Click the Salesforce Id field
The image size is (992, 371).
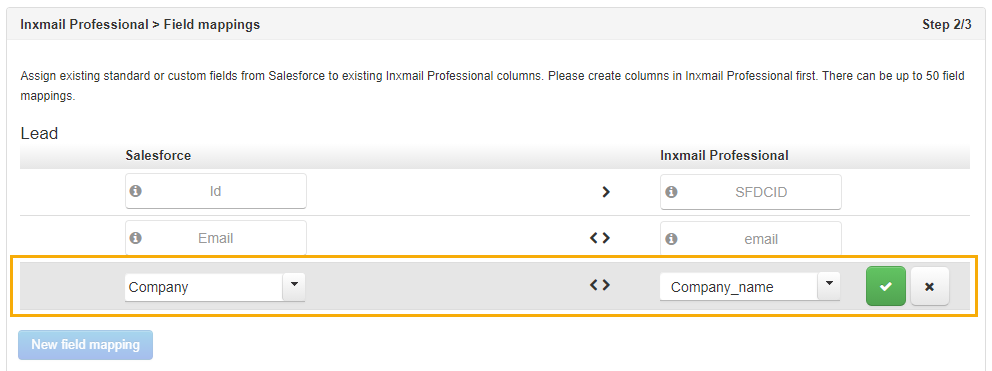pos(216,191)
